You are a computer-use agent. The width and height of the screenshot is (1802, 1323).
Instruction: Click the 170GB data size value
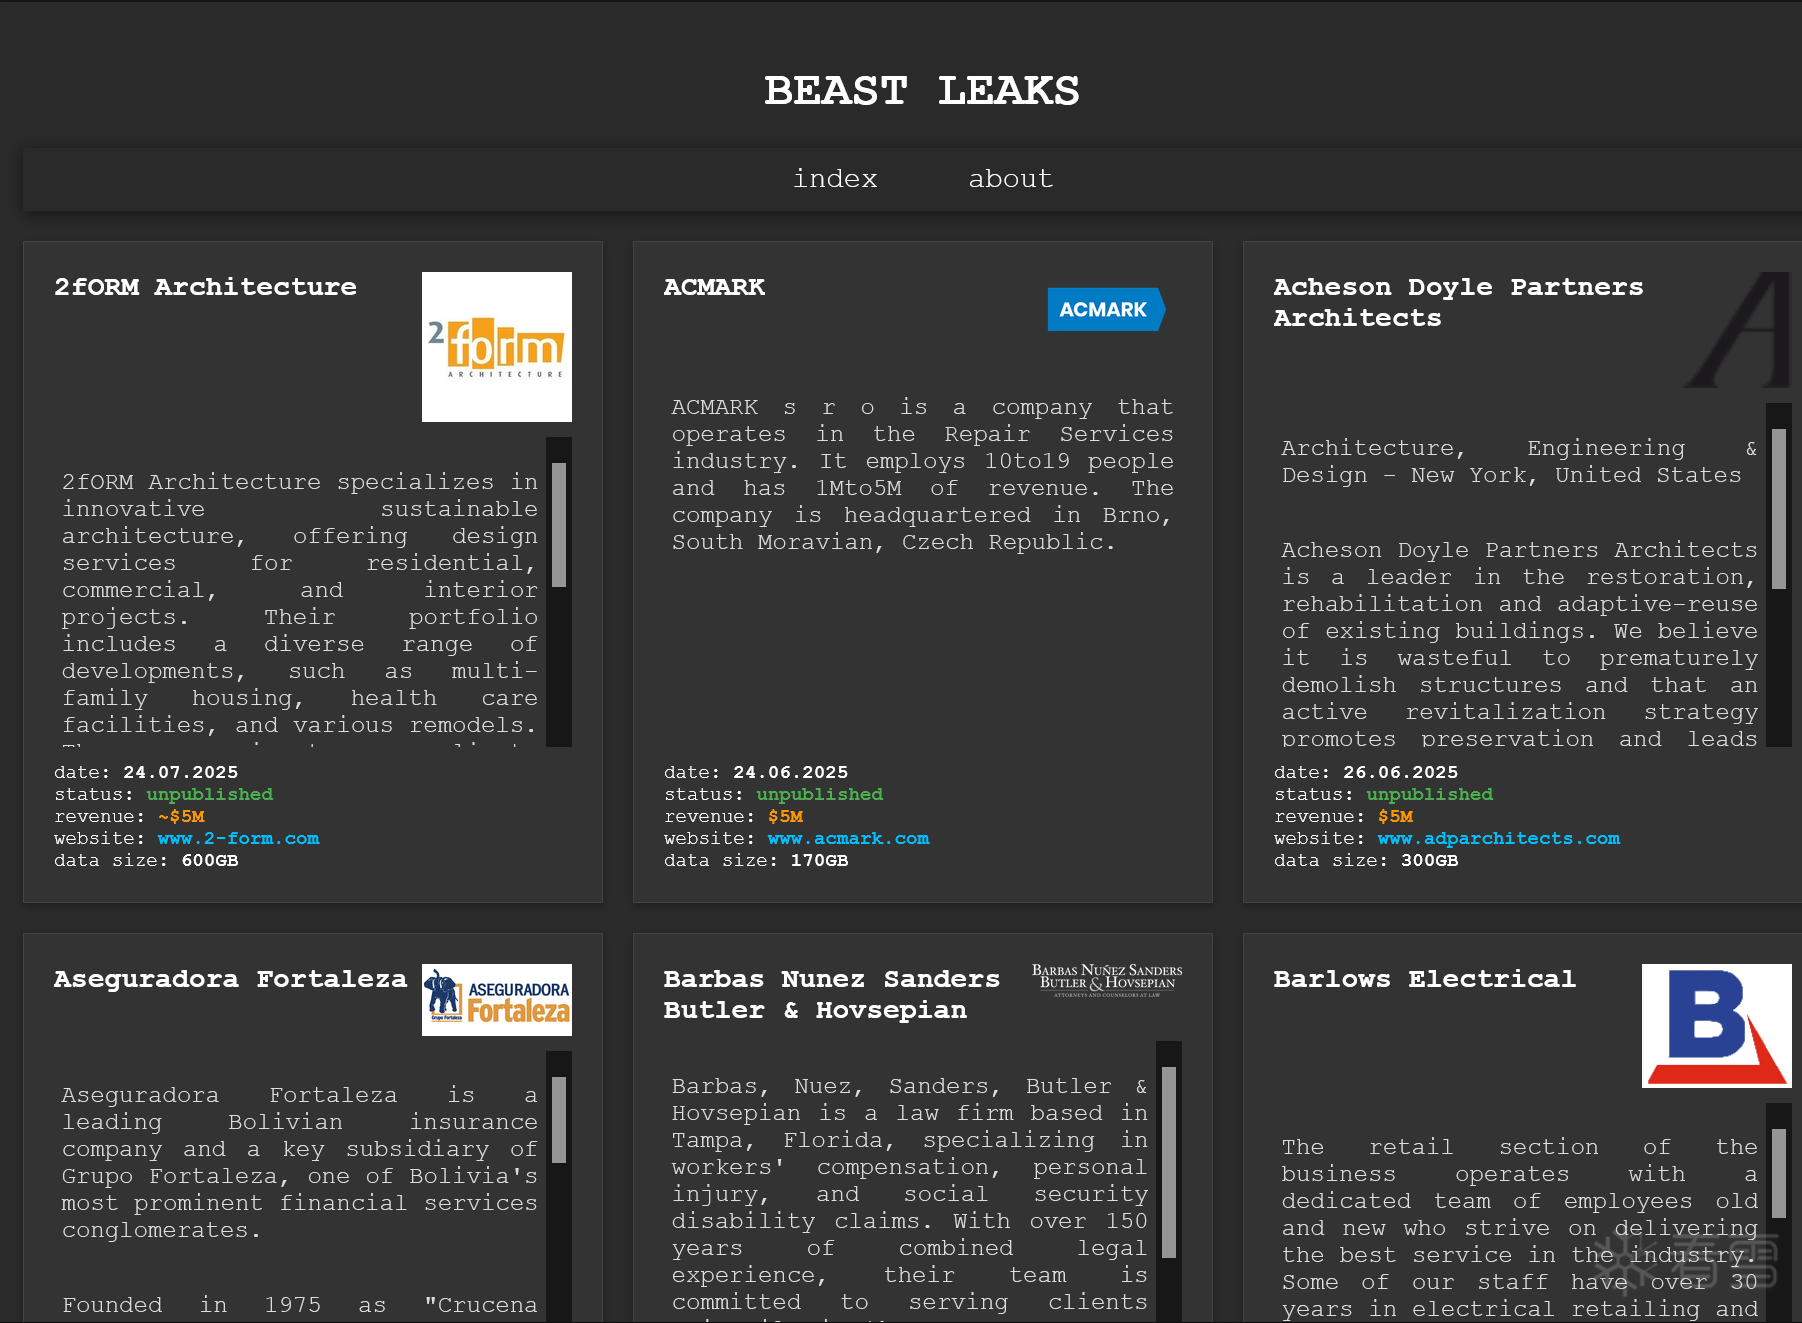point(820,860)
